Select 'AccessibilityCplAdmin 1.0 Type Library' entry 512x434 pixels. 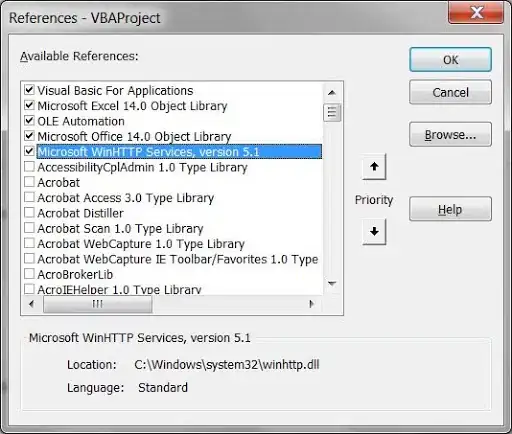click(142, 167)
